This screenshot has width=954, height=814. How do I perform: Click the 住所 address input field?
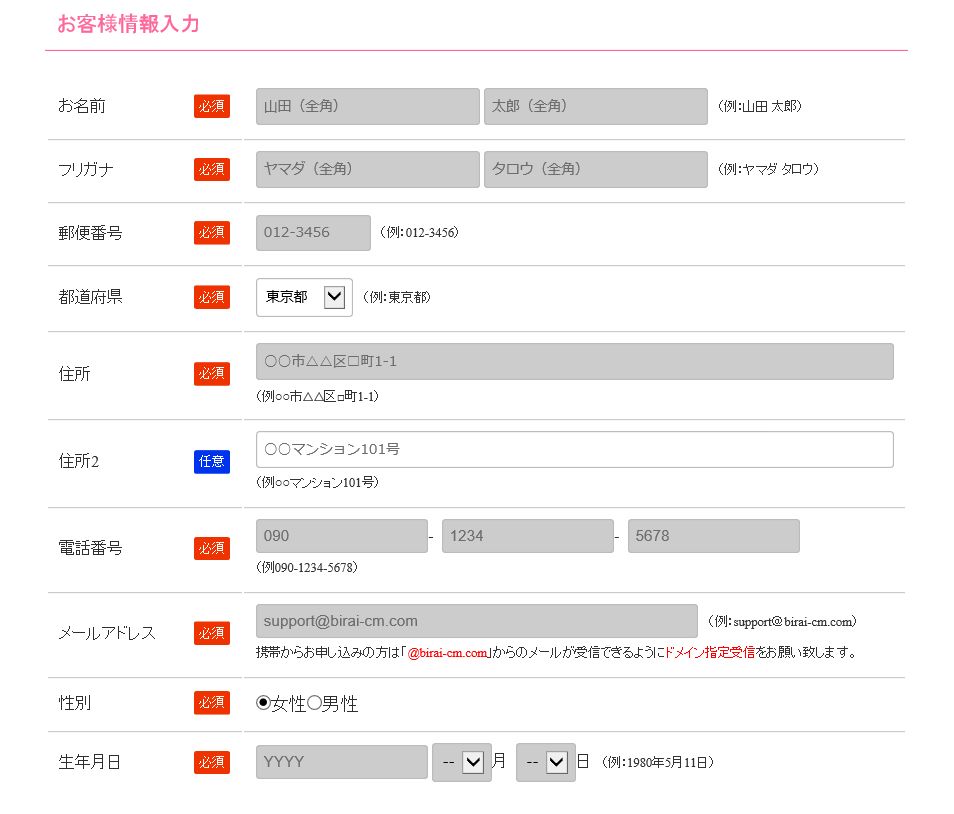click(575, 361)
